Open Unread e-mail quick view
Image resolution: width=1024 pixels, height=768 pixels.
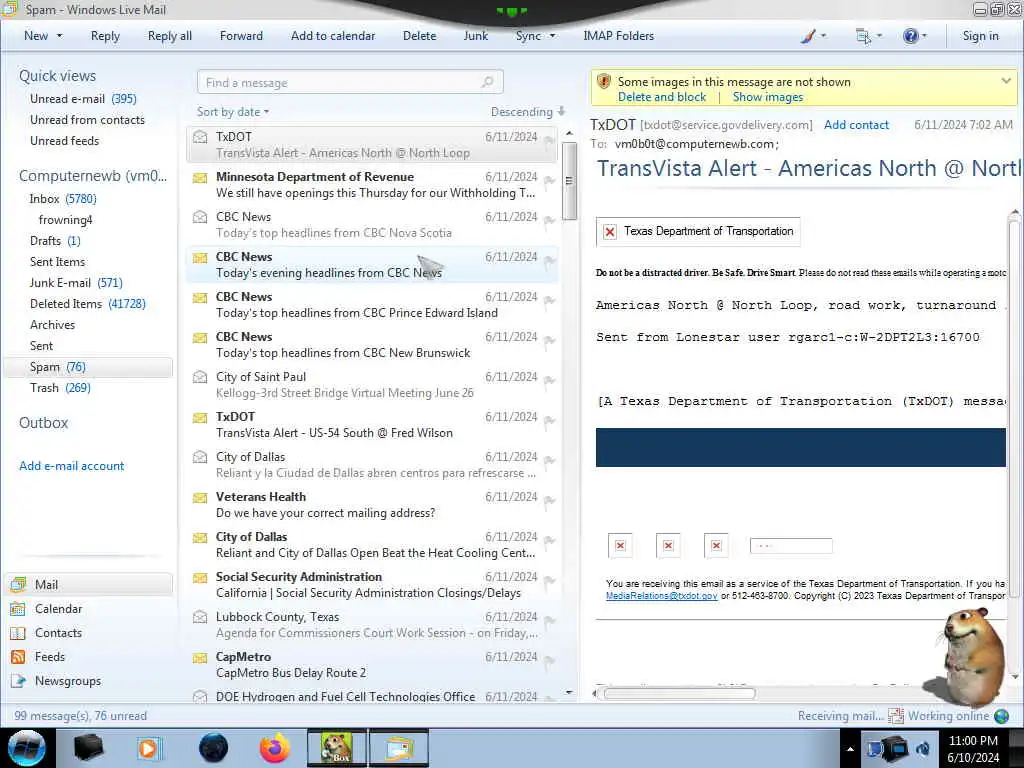[x=83, y=99]
